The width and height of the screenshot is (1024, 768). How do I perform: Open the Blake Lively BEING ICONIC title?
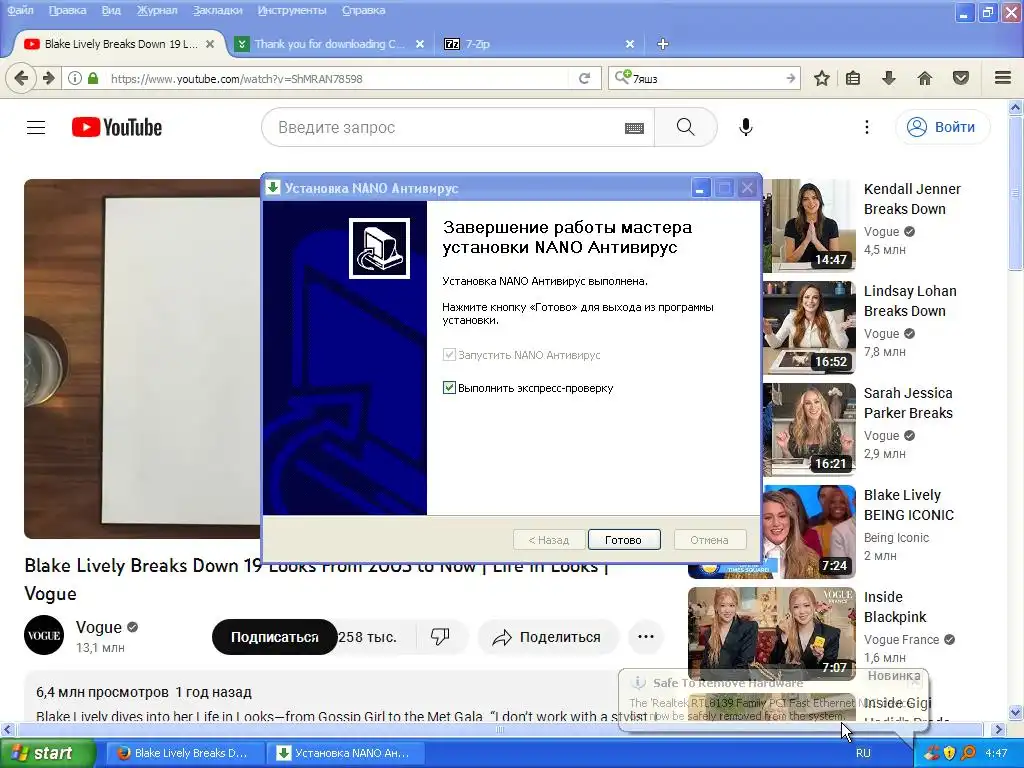pyautogui.click(x=908, y=505)
